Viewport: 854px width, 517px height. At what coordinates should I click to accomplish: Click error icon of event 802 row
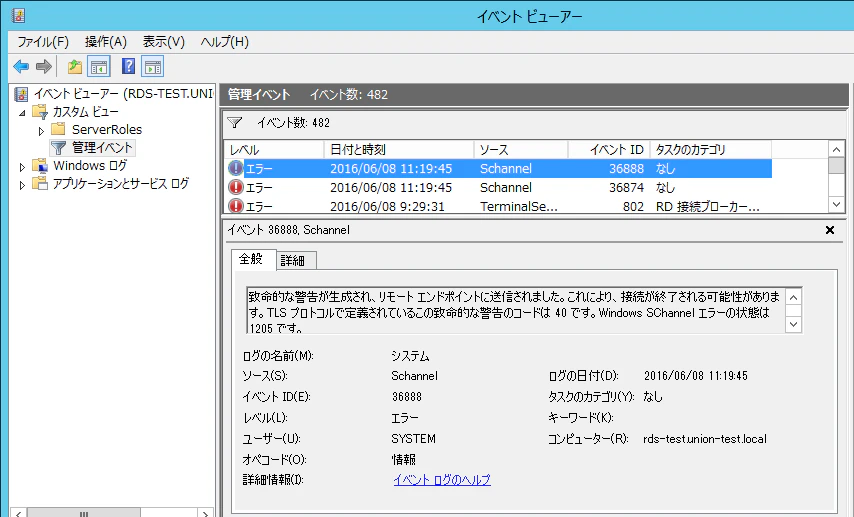point(235,206)
